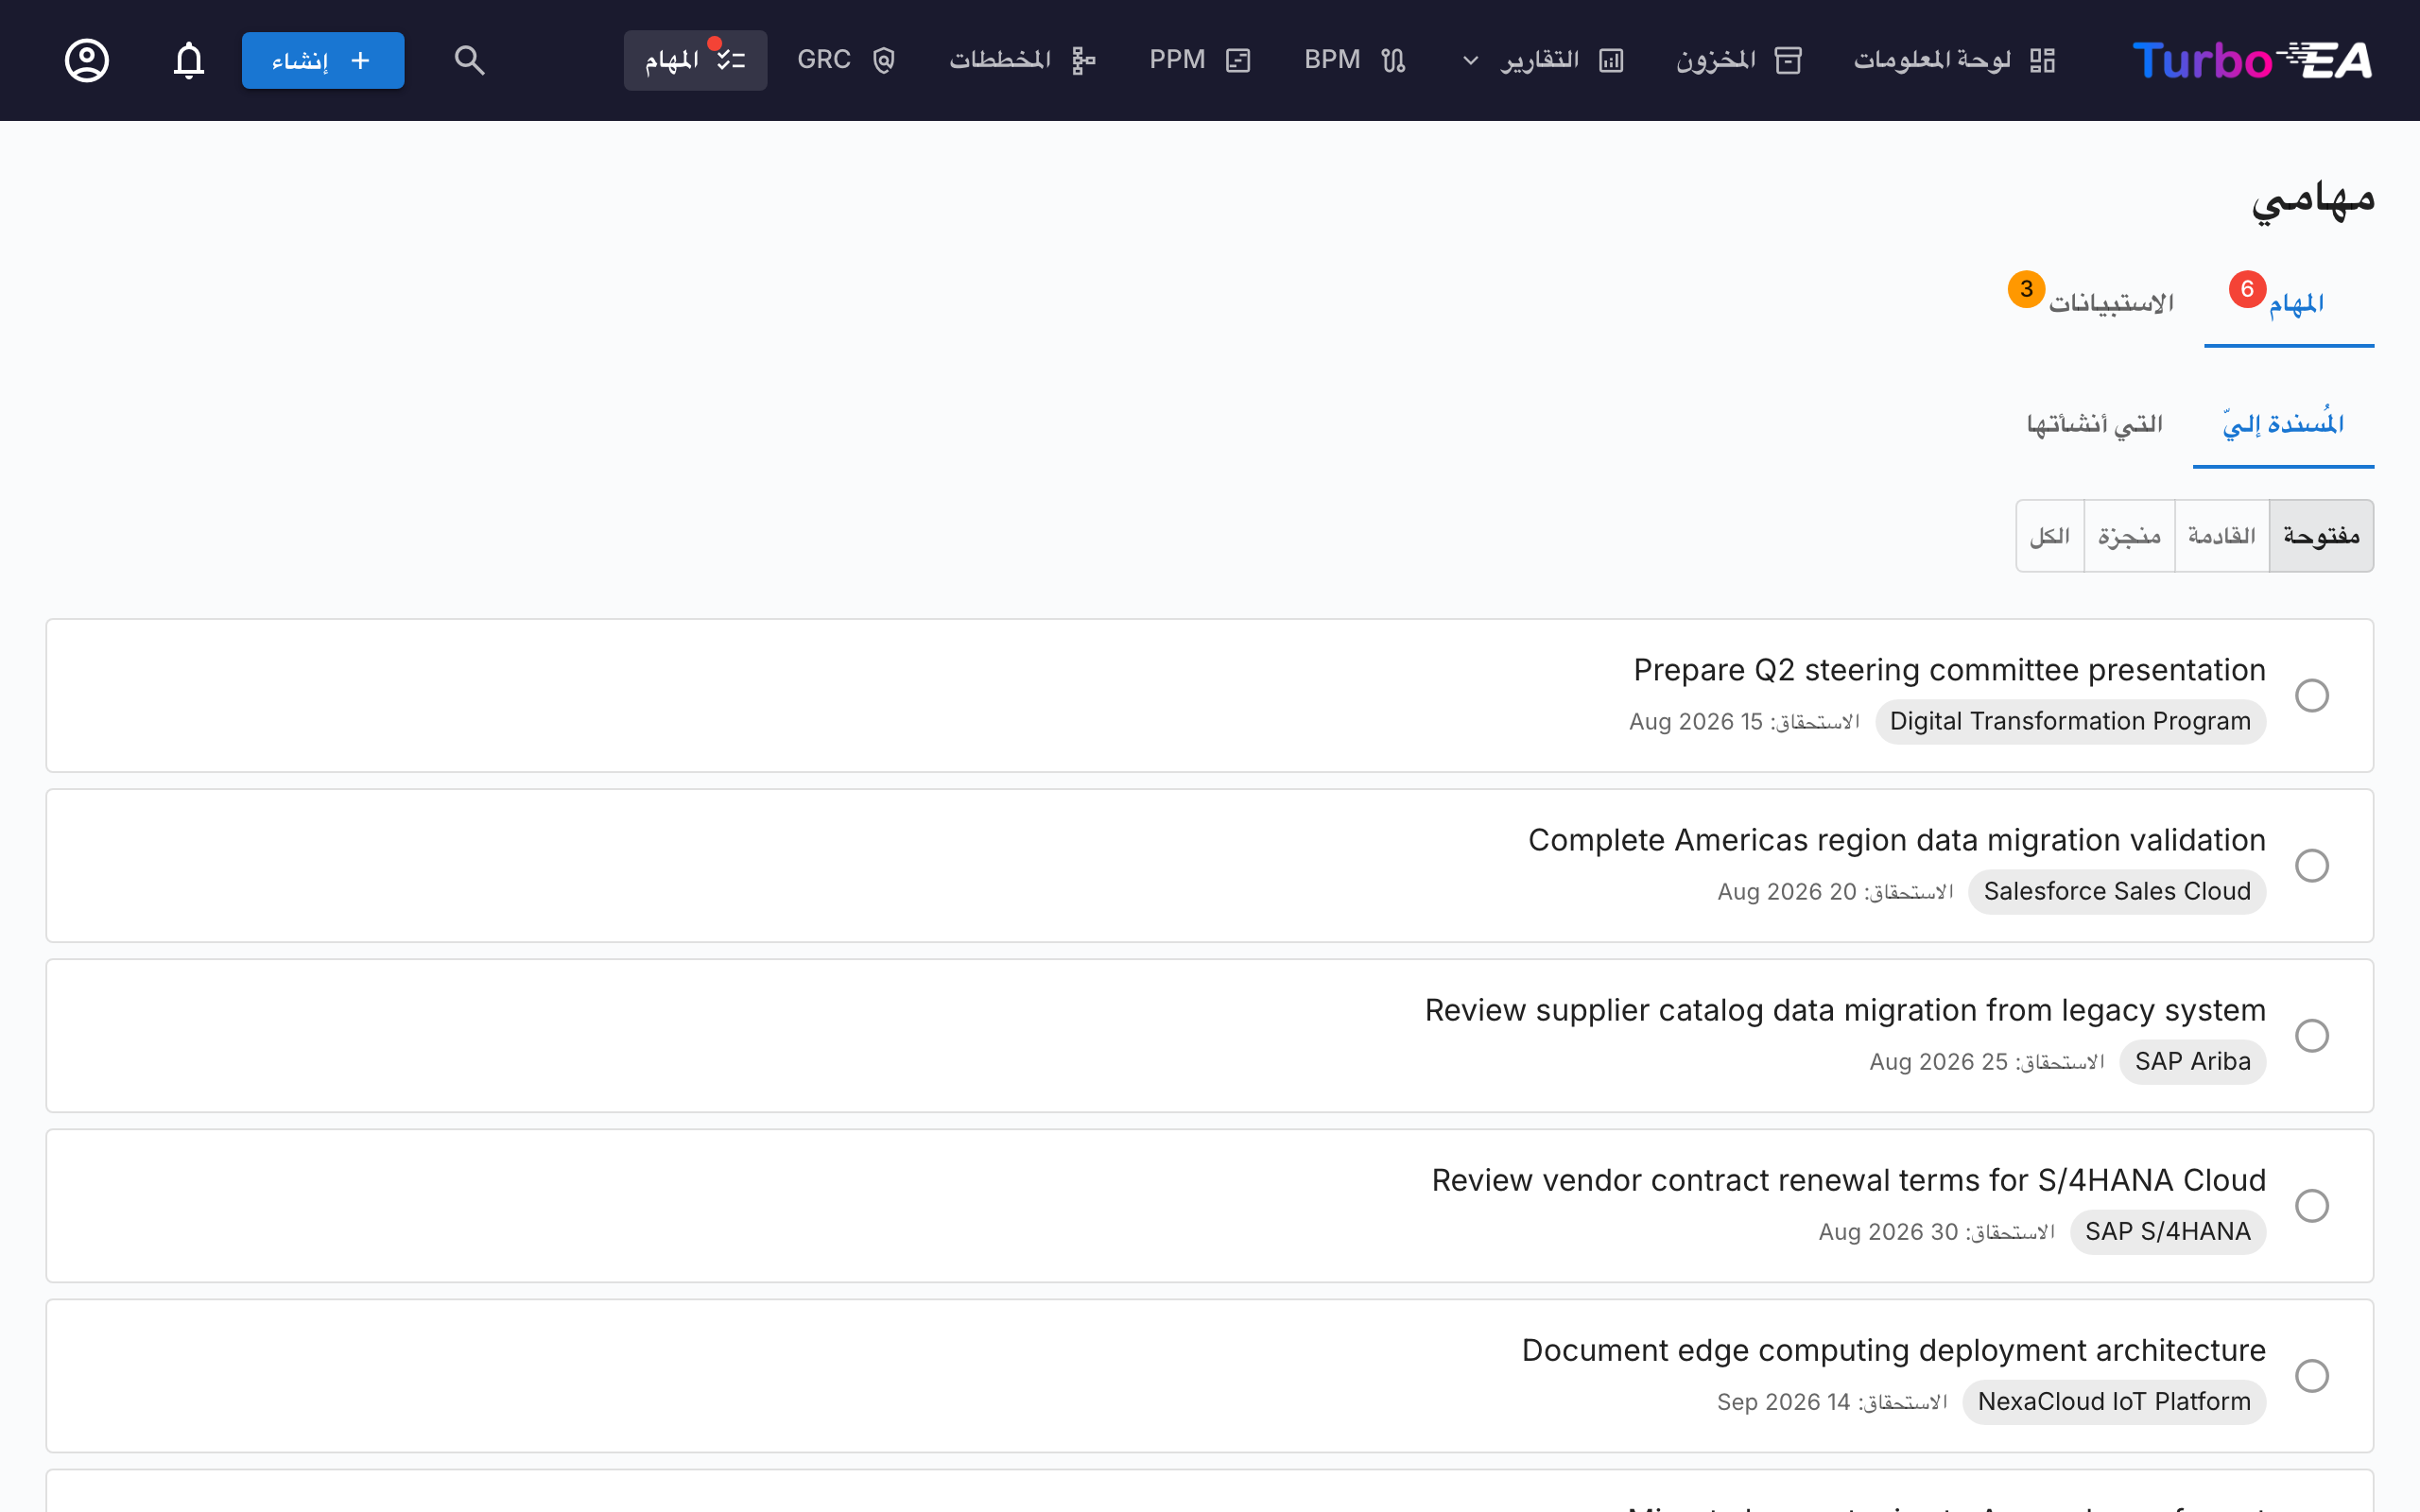This screenshot has height=1512, width=2420.
Task: Filter tasks by مفتوحة open
Action: click(x=2321, y=536)
